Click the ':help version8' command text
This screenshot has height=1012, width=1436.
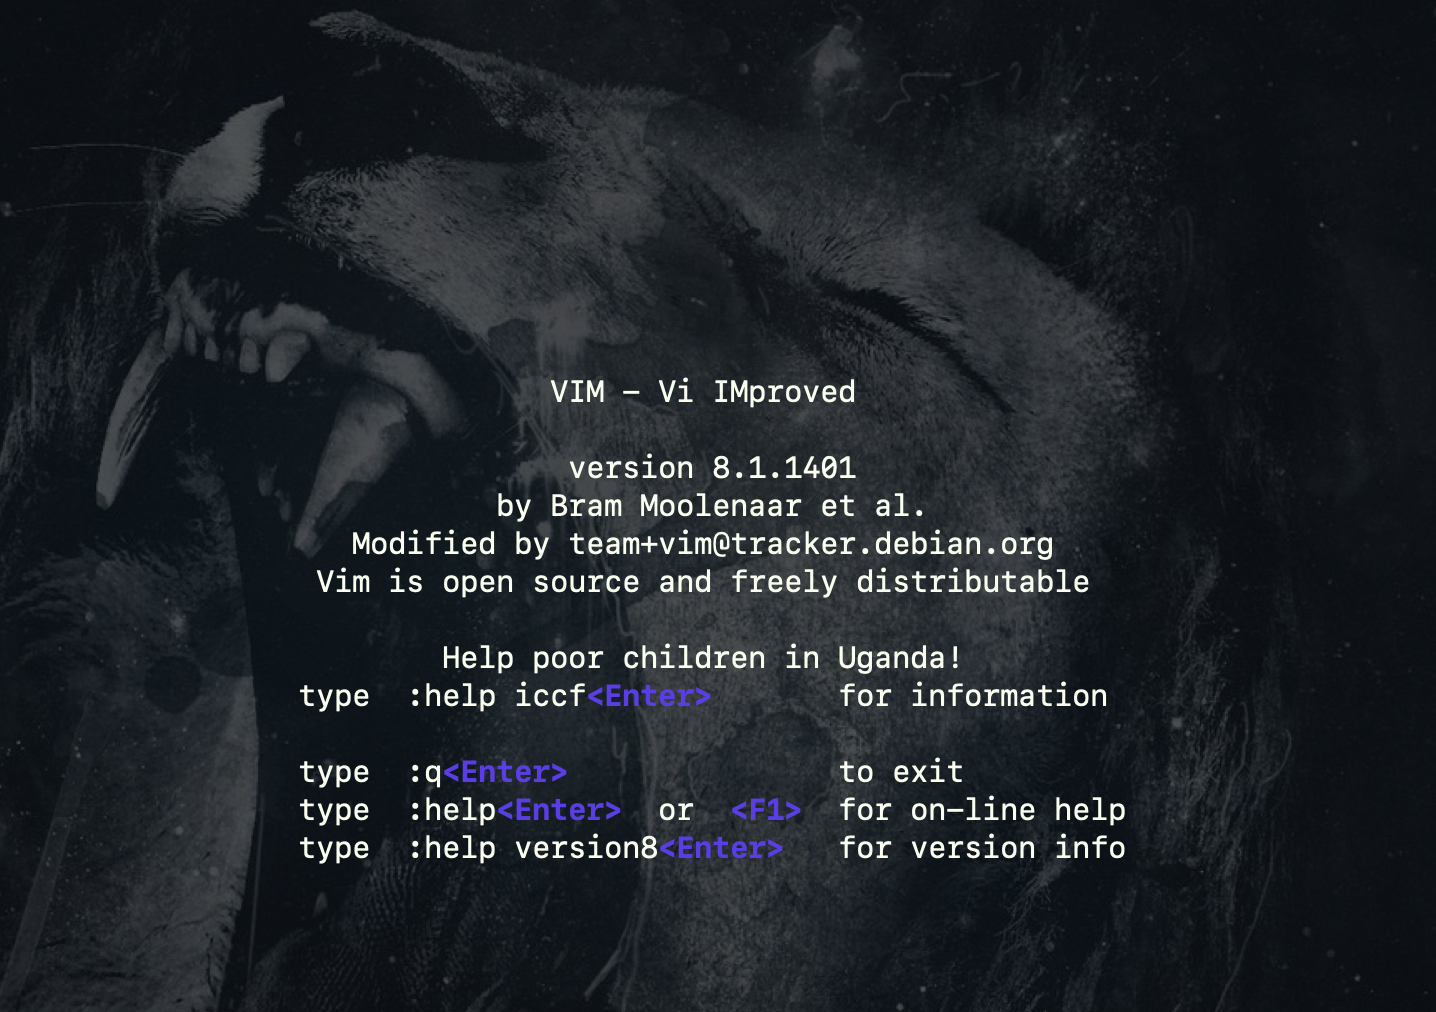[x=533, y=848]
